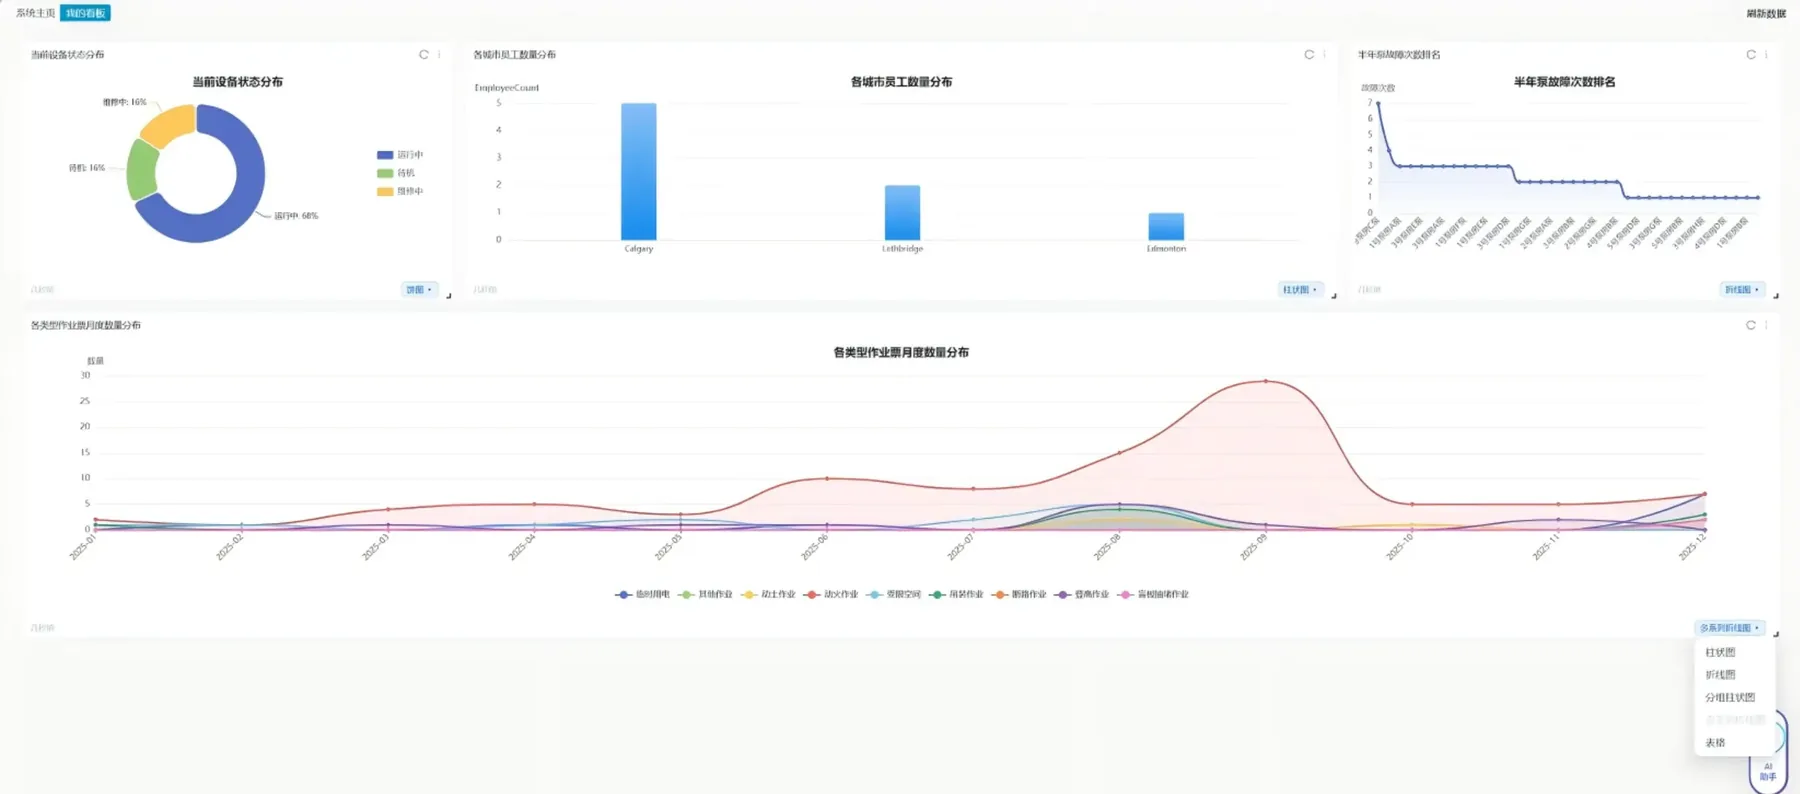Toggle 维修中 legend item in donut chart
1800x794 pixels.
(400, 191)
